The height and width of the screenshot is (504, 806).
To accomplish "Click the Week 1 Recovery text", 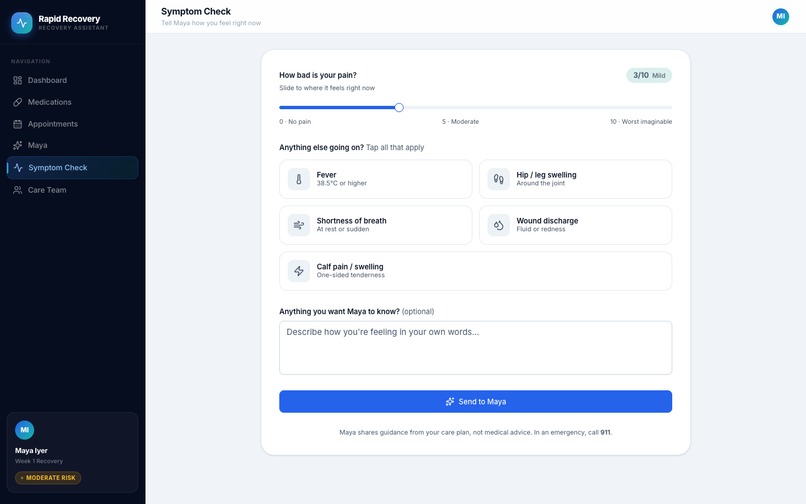I will tap(39, 461).
